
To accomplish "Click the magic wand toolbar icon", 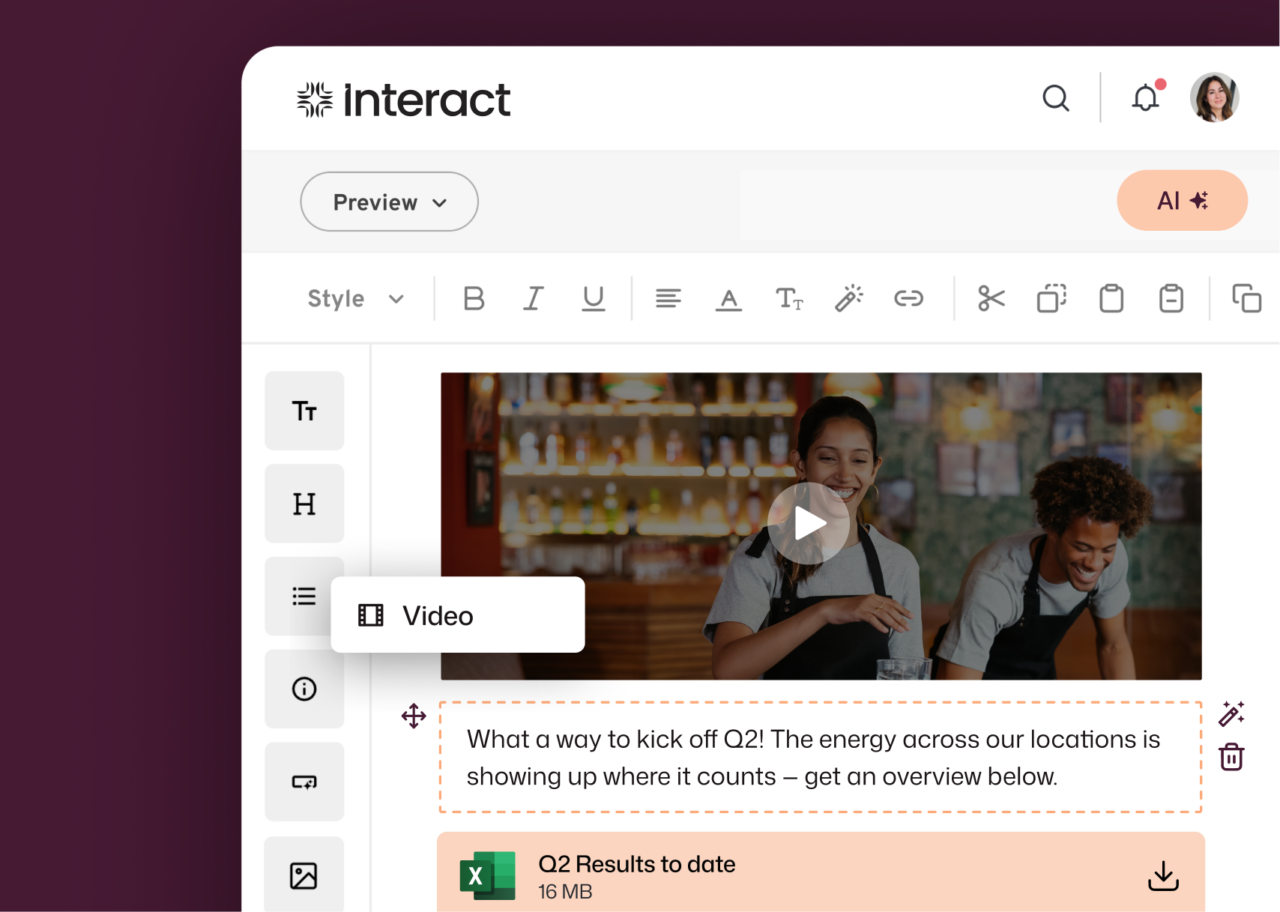I will (849, 298).
